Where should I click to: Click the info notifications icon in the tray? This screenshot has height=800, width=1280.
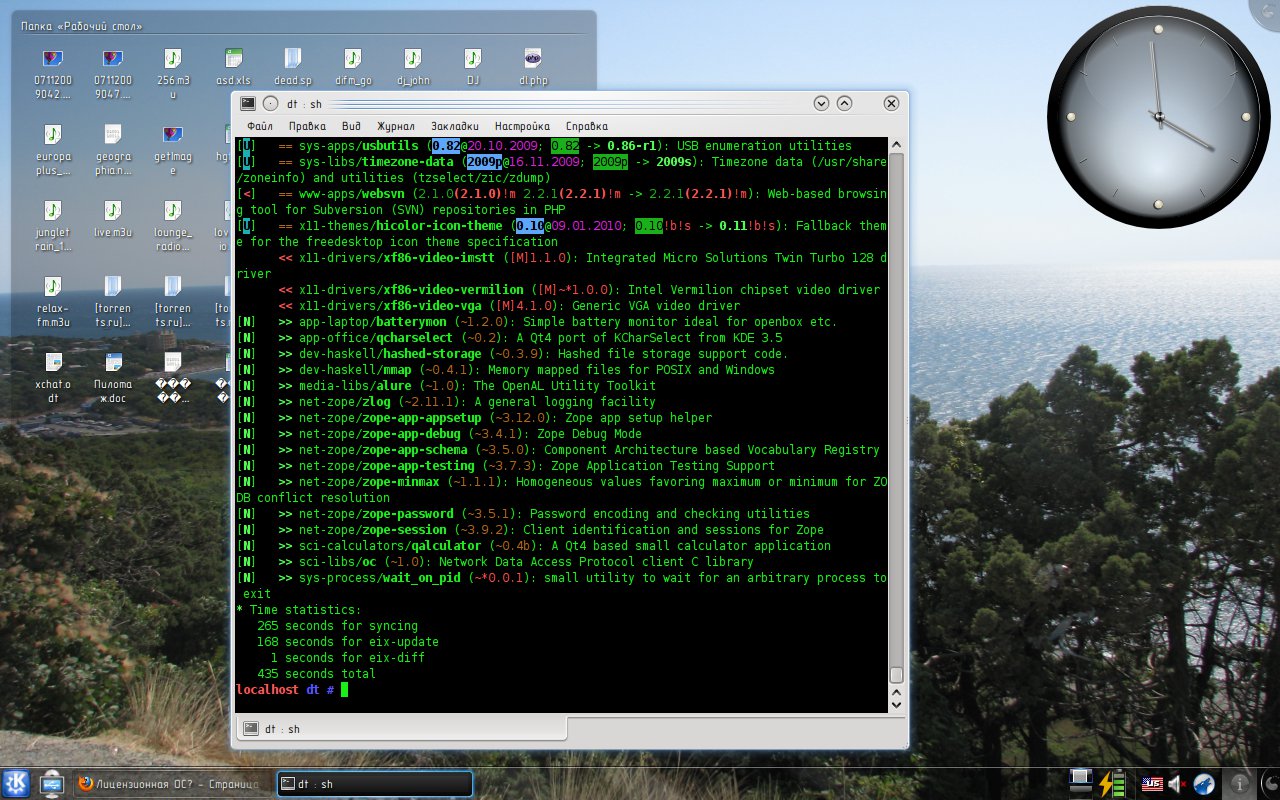point(1240,784)
